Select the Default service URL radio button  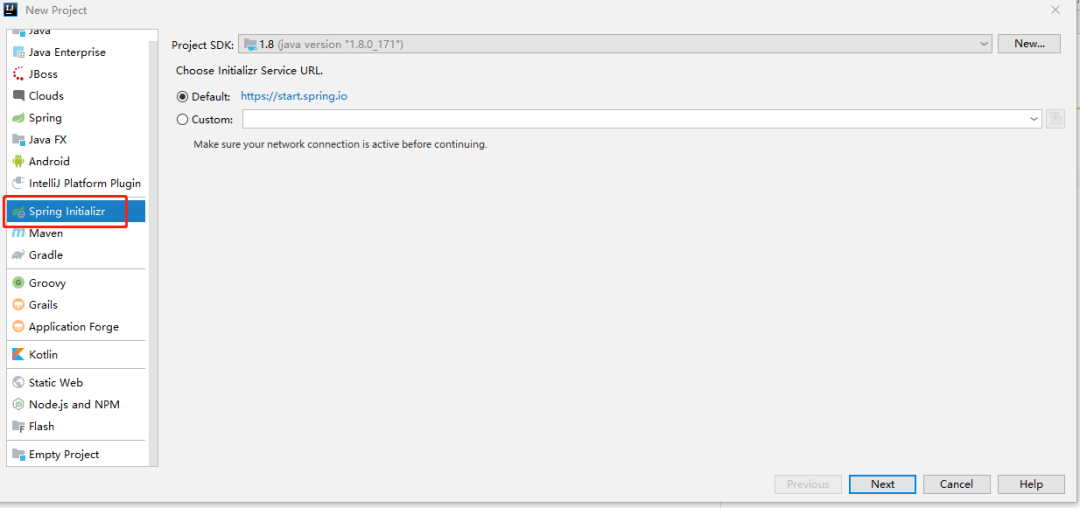(x=182, y=97)
